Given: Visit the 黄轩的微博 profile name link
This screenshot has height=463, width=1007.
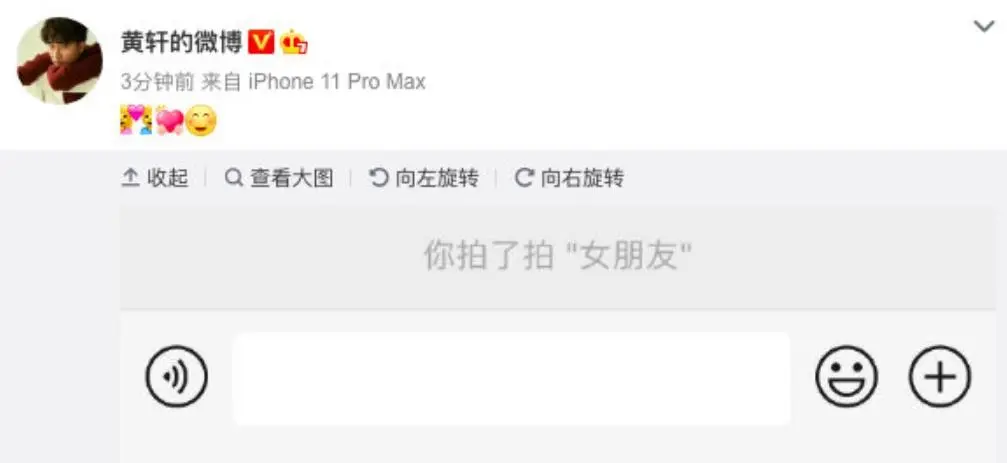Looking at the screenshot, I should tap(181, 42).
